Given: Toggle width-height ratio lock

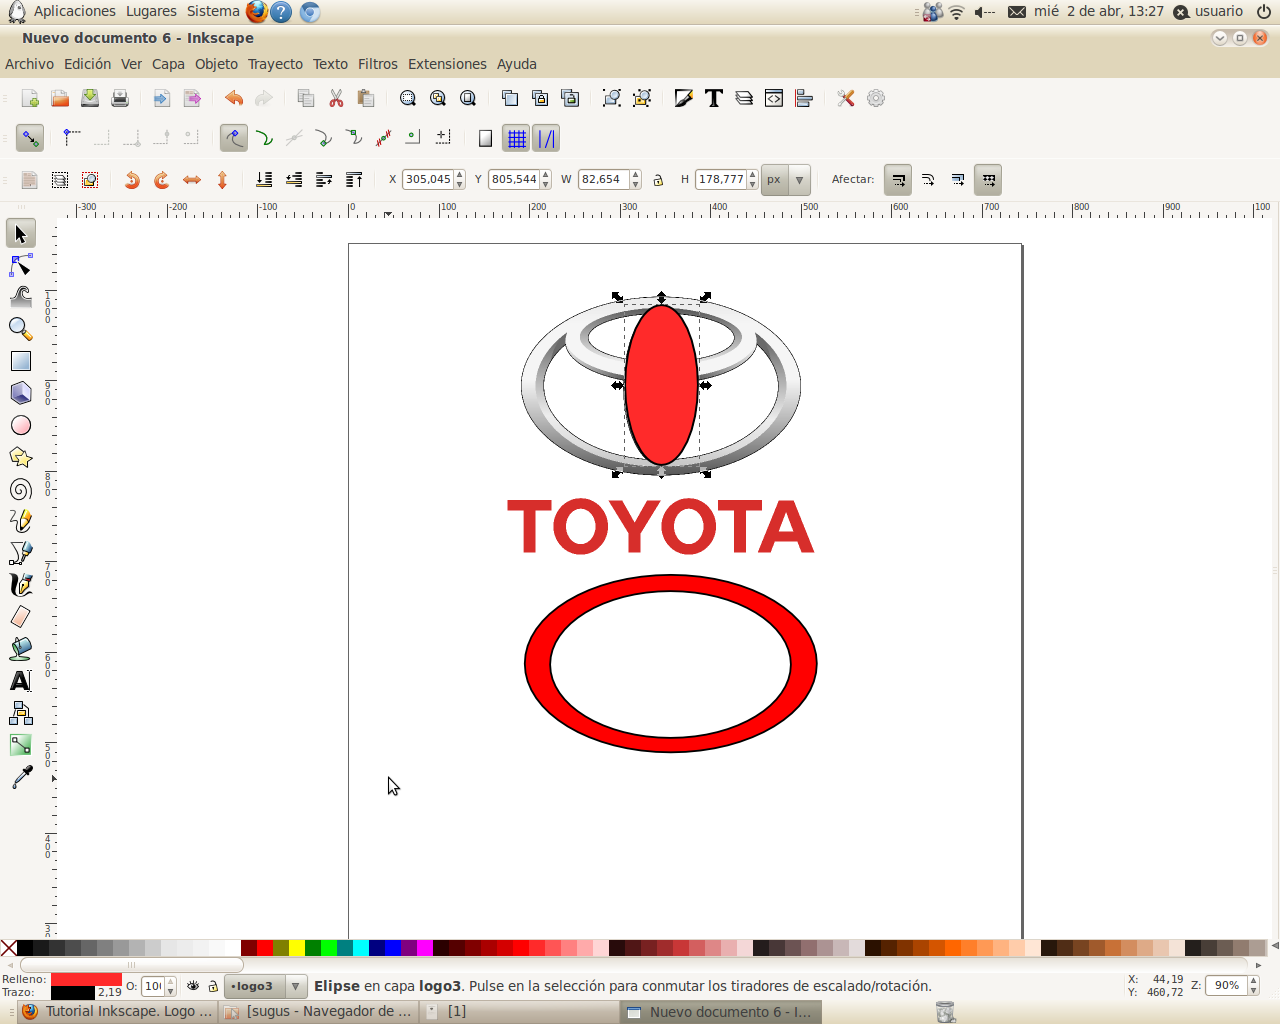Looking at the screenshot, I should pos(658,180).
